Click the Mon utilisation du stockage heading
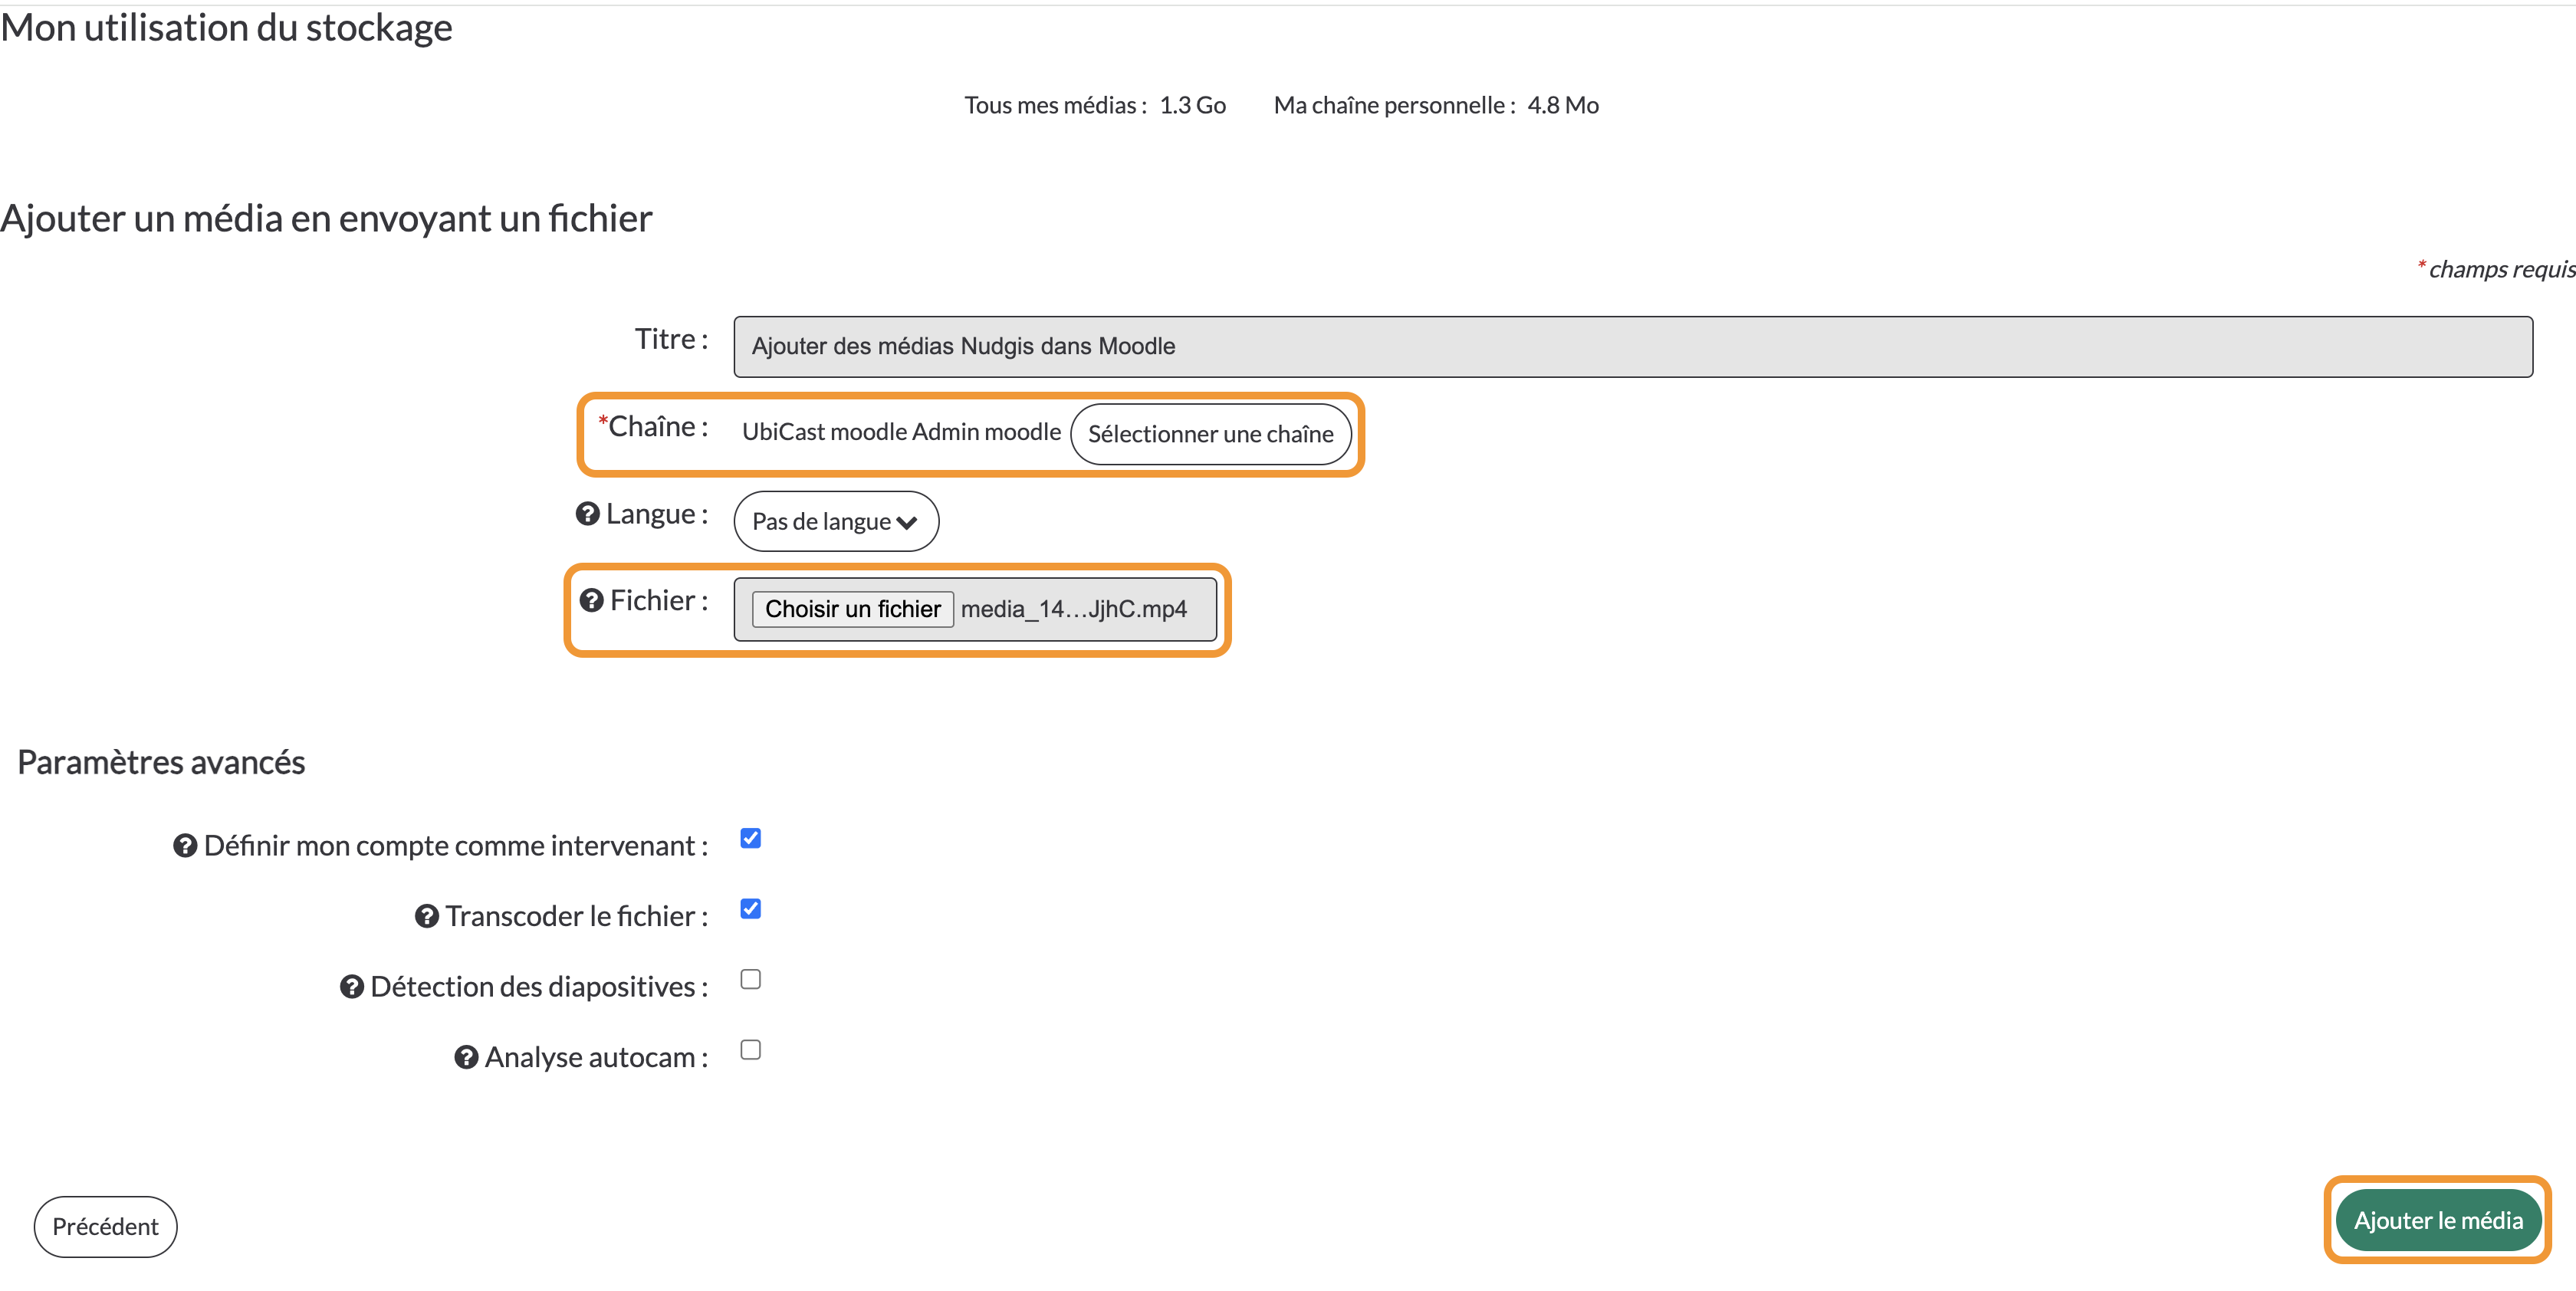The width and height of the screenshot is (2576, 1291). [226, 28]
